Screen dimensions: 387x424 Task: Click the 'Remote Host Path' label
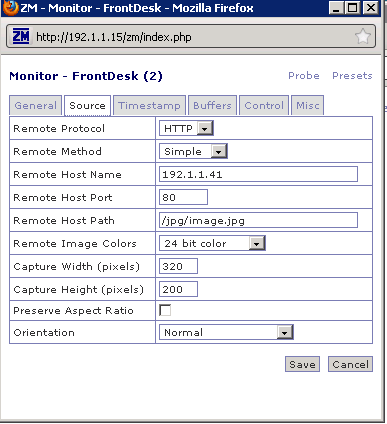(x=64, y=221)
